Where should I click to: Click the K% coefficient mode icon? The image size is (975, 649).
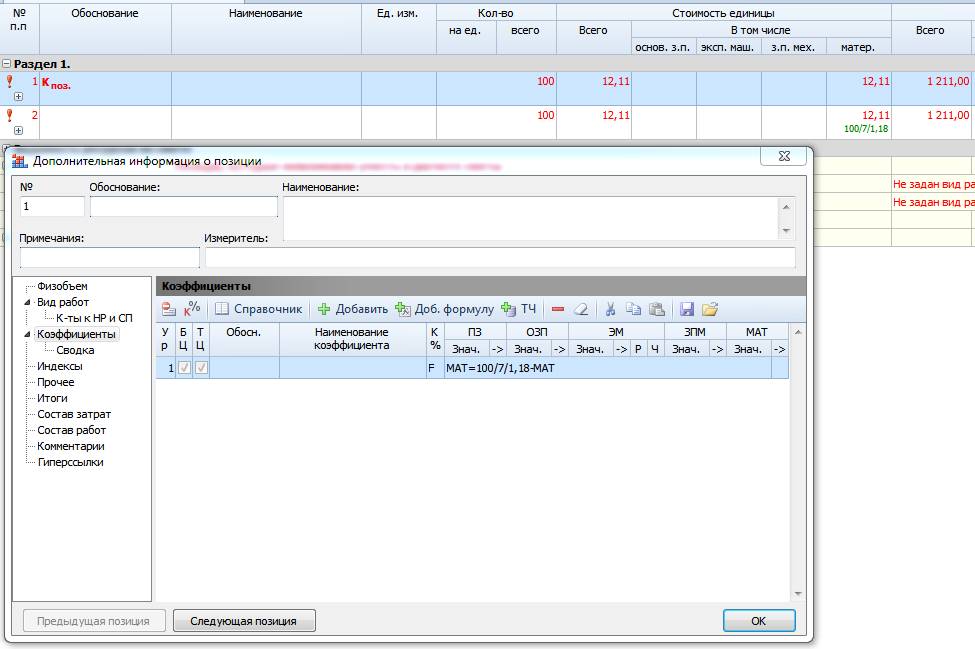(192, 309)
